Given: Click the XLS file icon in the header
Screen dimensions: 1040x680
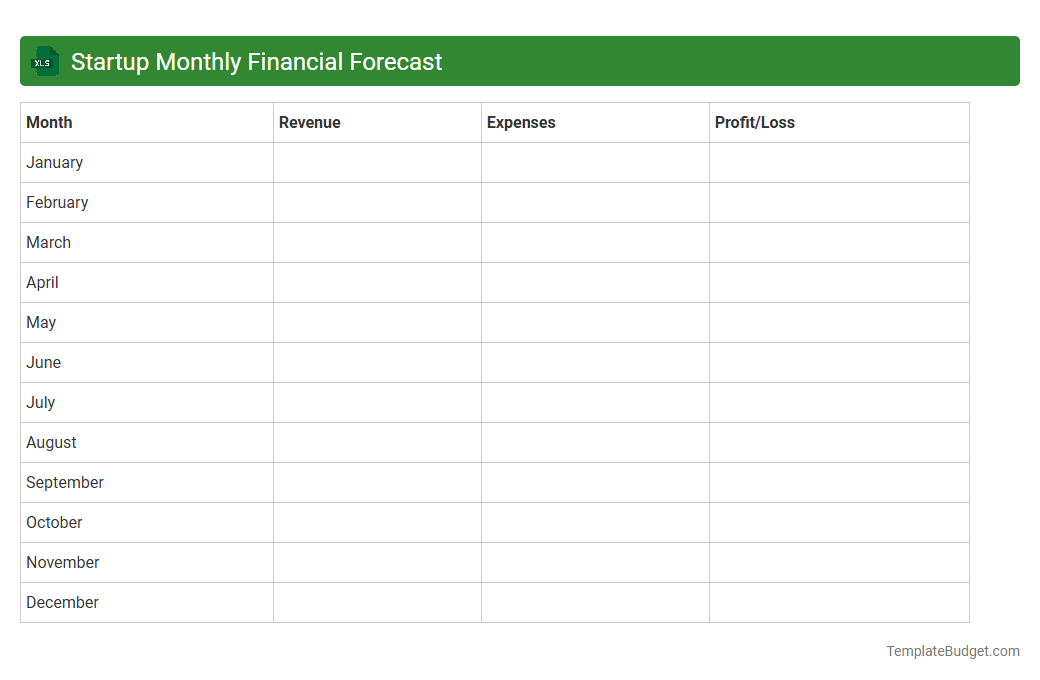Looking at the screenshot, I should pos(44,61).
